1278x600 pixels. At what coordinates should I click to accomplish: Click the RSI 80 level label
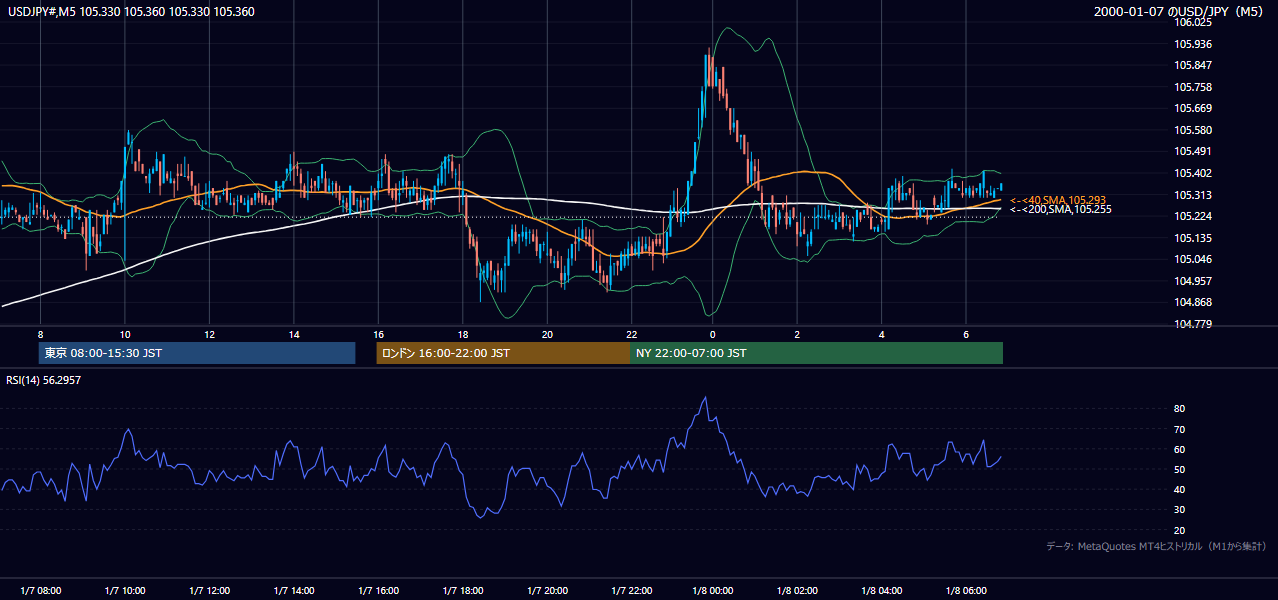[x=1179, y=409]
